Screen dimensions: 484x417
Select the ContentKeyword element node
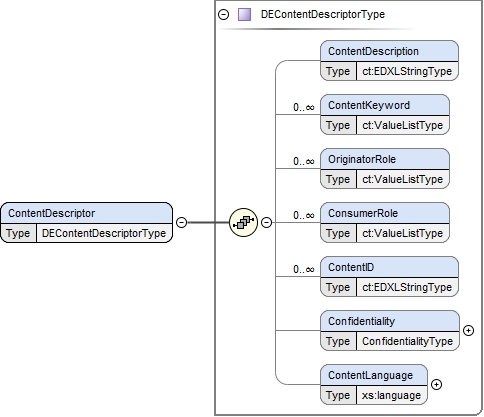pos(385,115)
